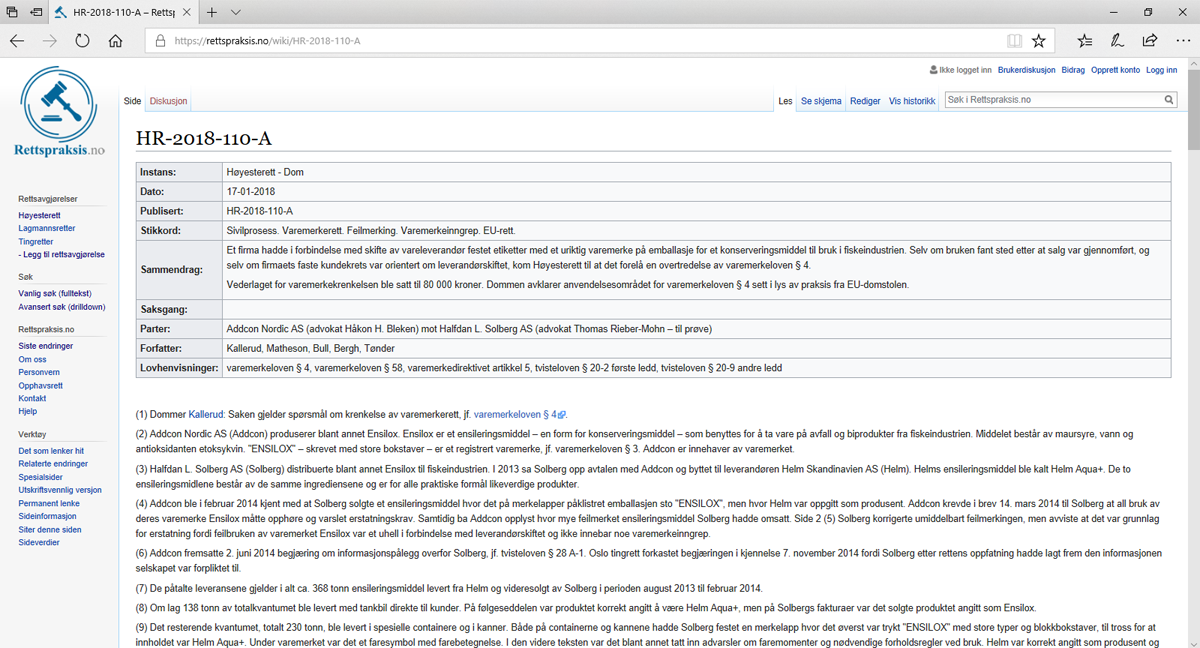
Task: Open favorites hub icon in toolbar
Action: [x=1085, y=41]
